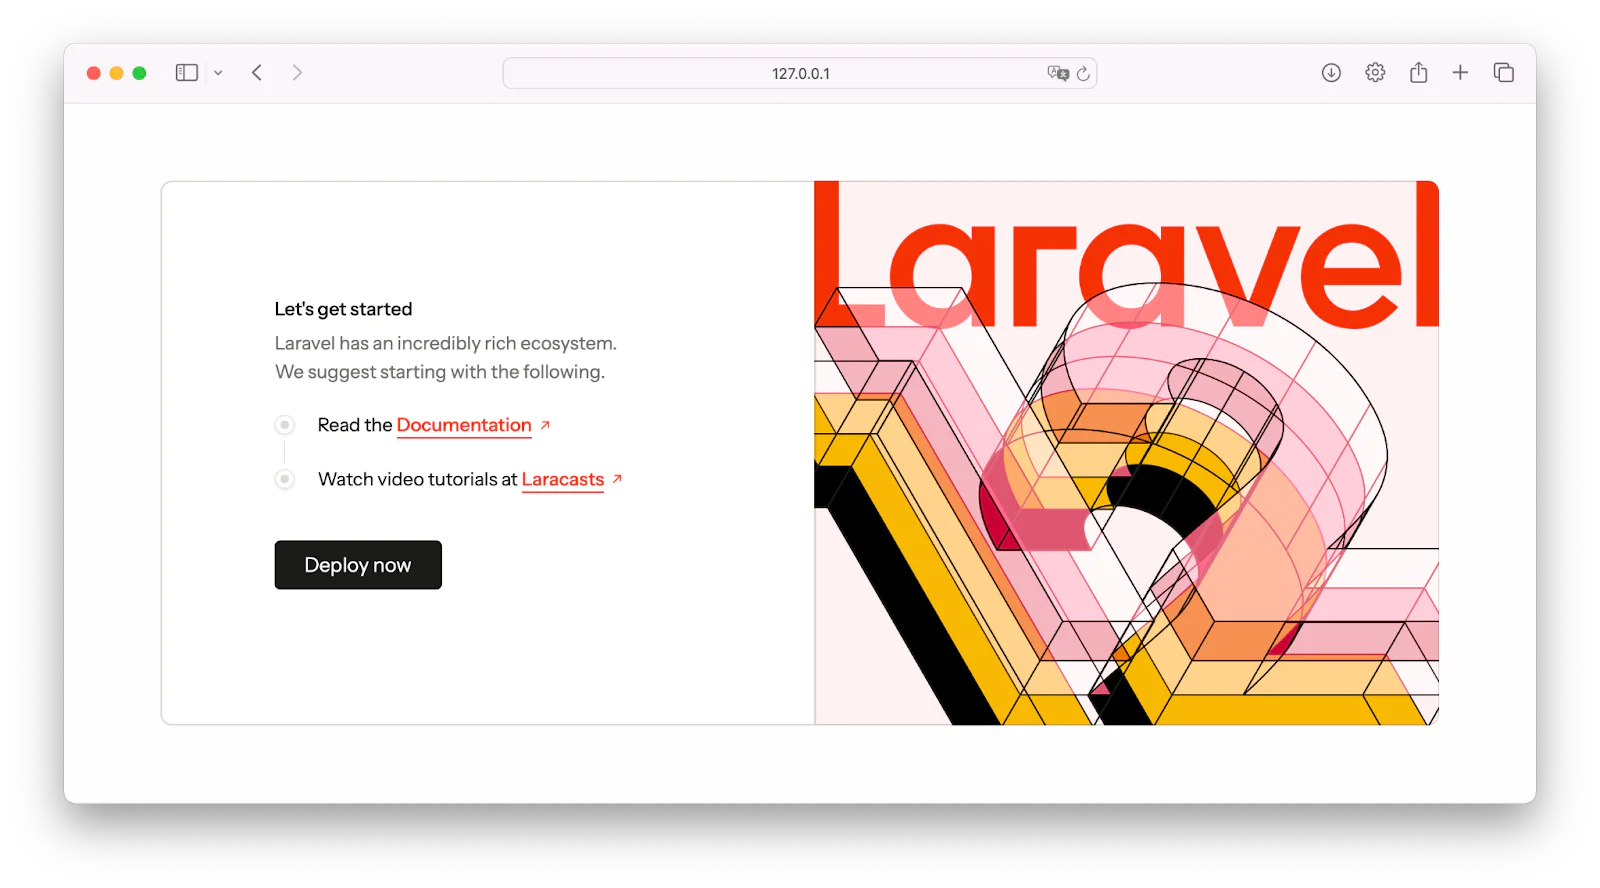Select the bullet next to Read the Documentation

coord(285,425)
